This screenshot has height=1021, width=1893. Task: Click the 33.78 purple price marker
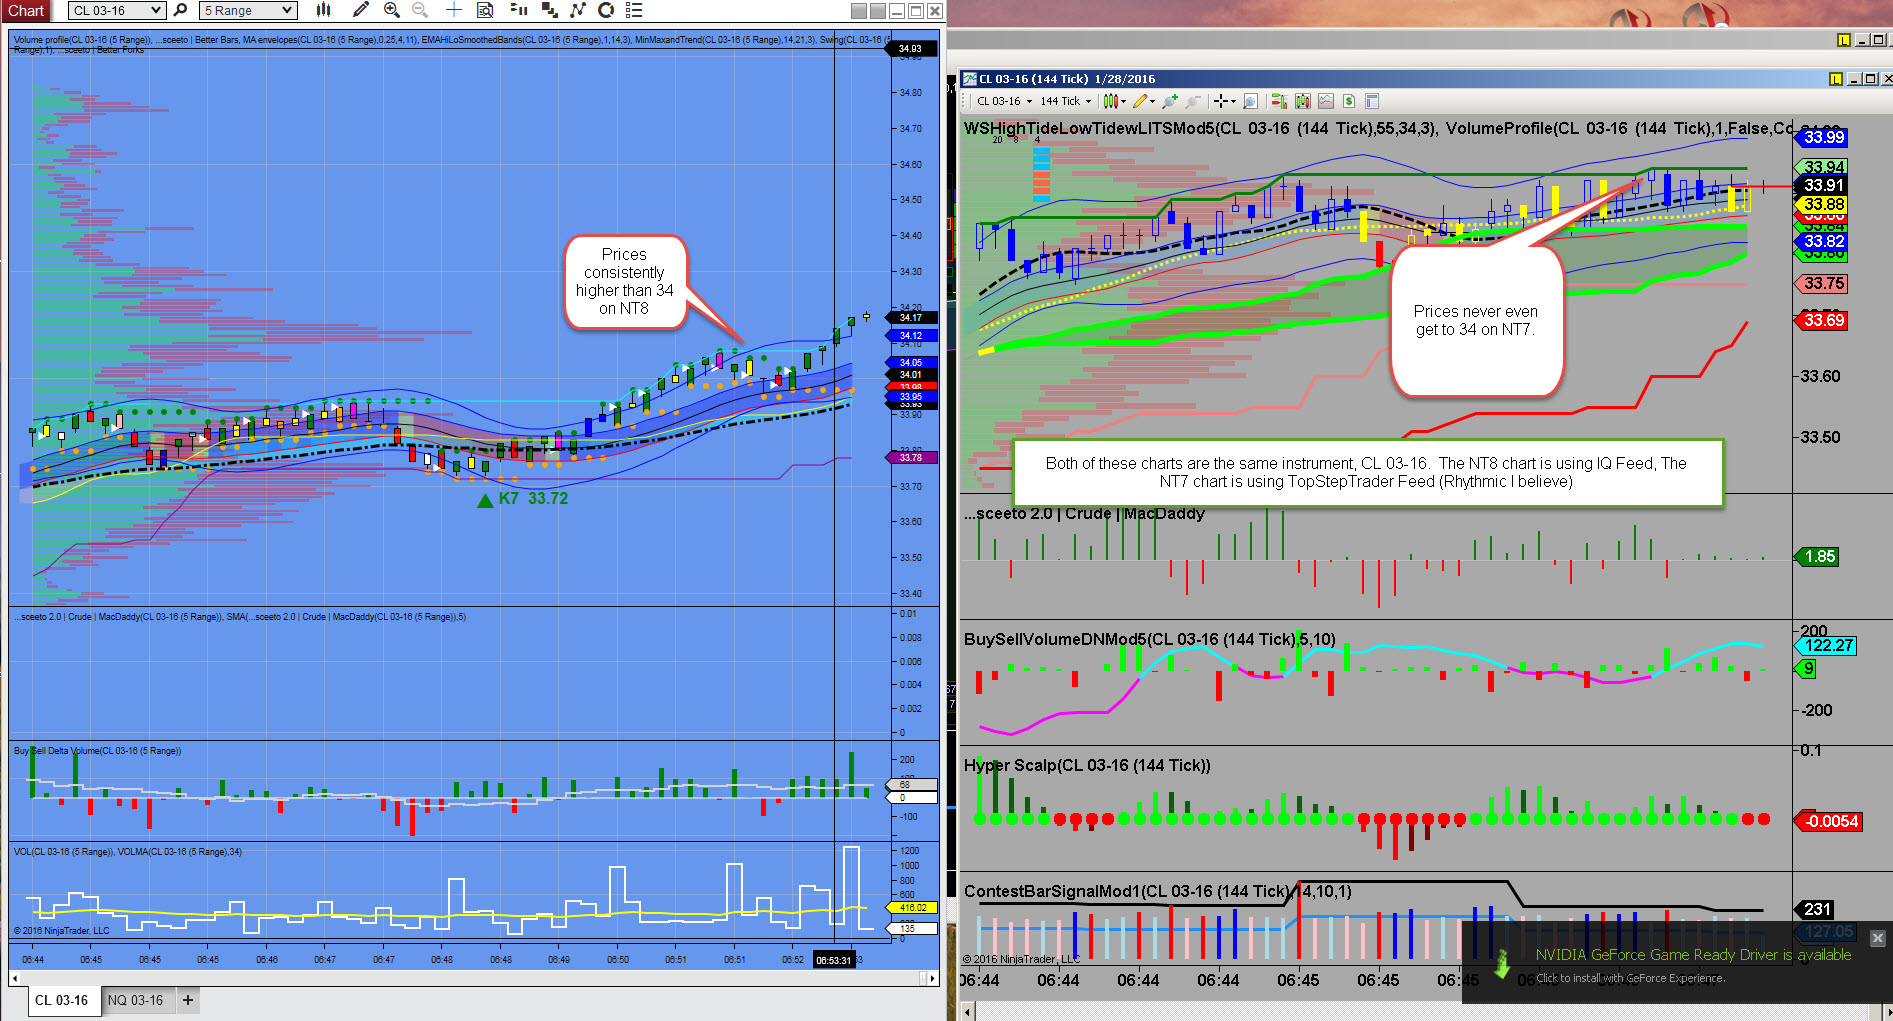(912, 458)
